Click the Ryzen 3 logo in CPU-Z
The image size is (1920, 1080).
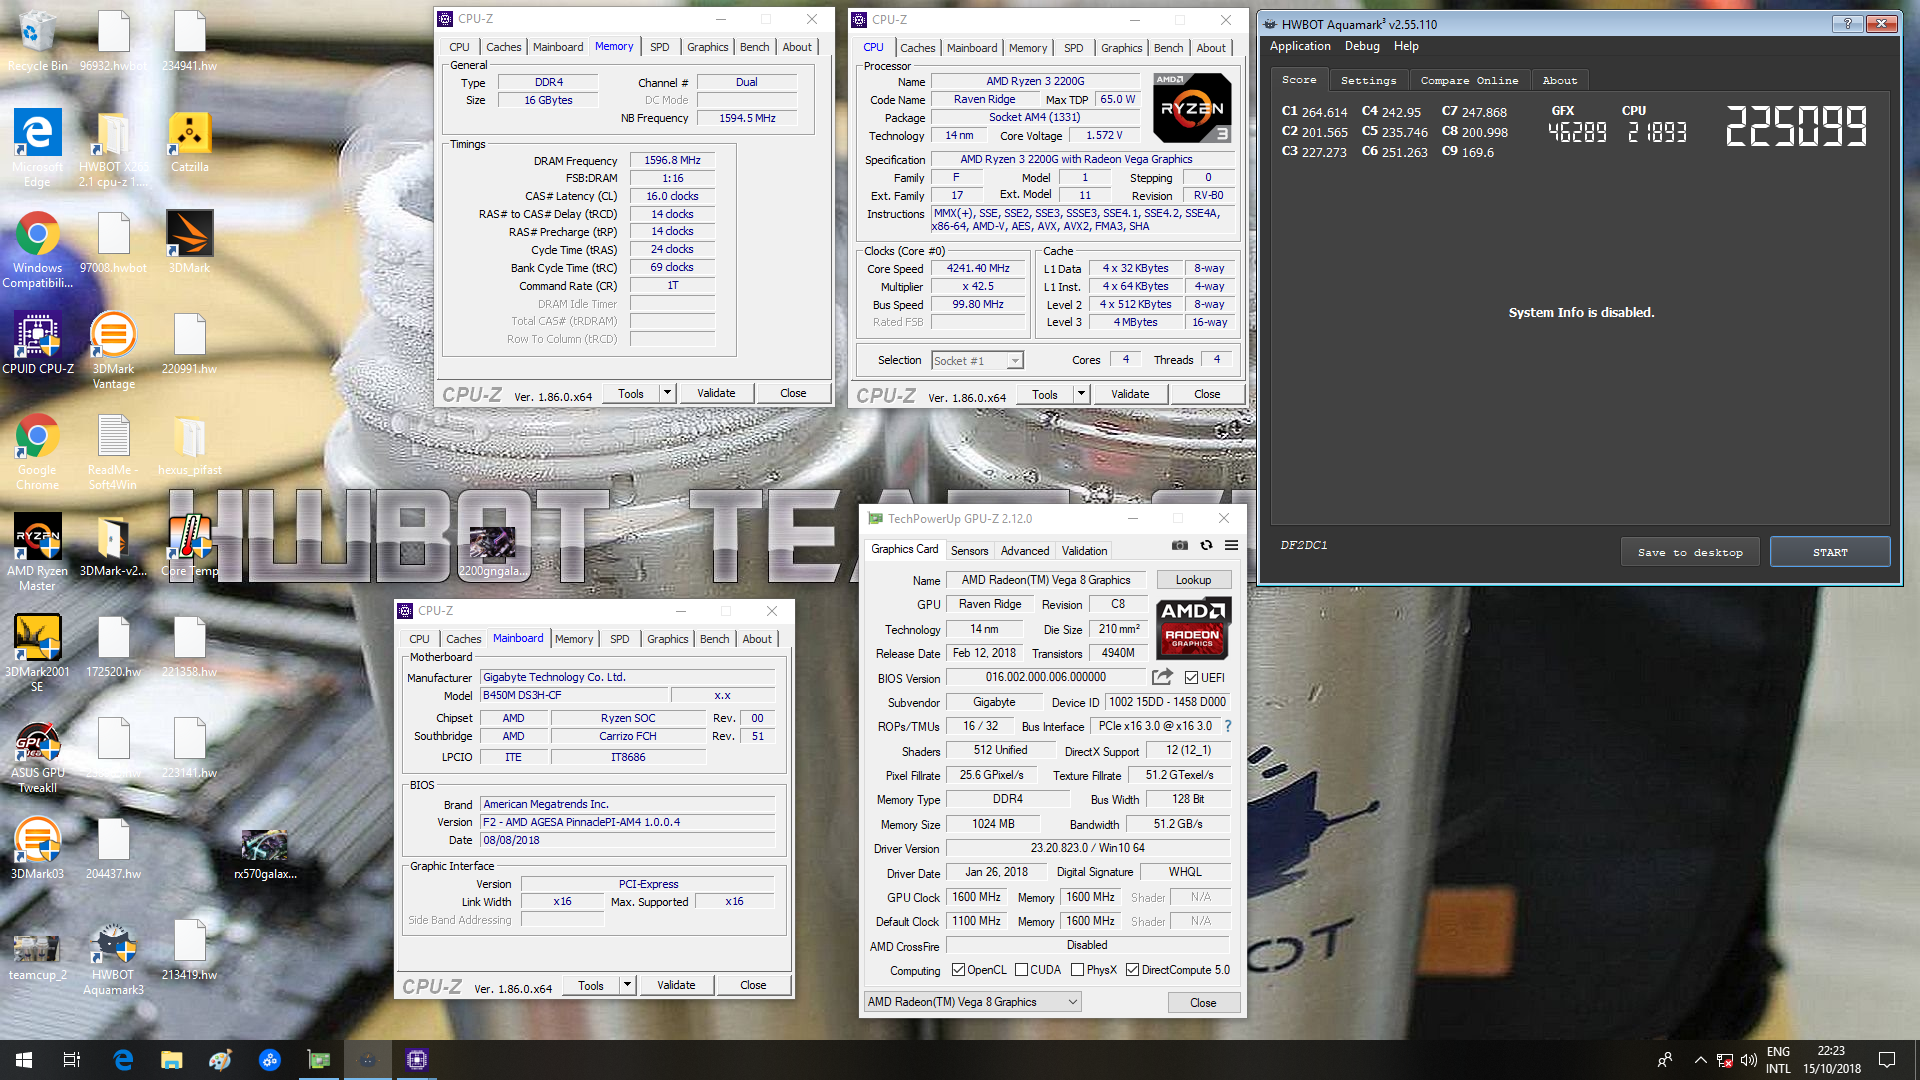point(1192,106)
